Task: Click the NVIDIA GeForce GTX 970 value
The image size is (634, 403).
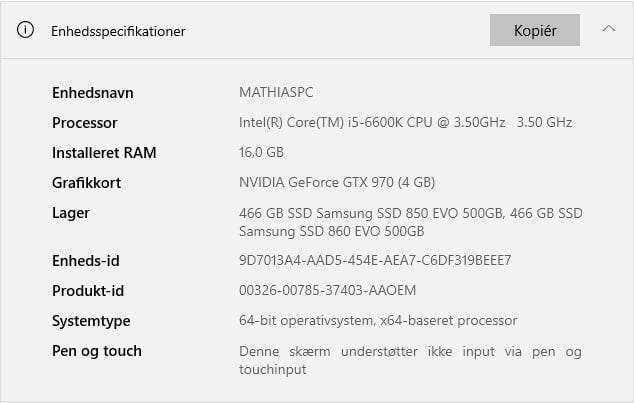Action: click(337, 183)
